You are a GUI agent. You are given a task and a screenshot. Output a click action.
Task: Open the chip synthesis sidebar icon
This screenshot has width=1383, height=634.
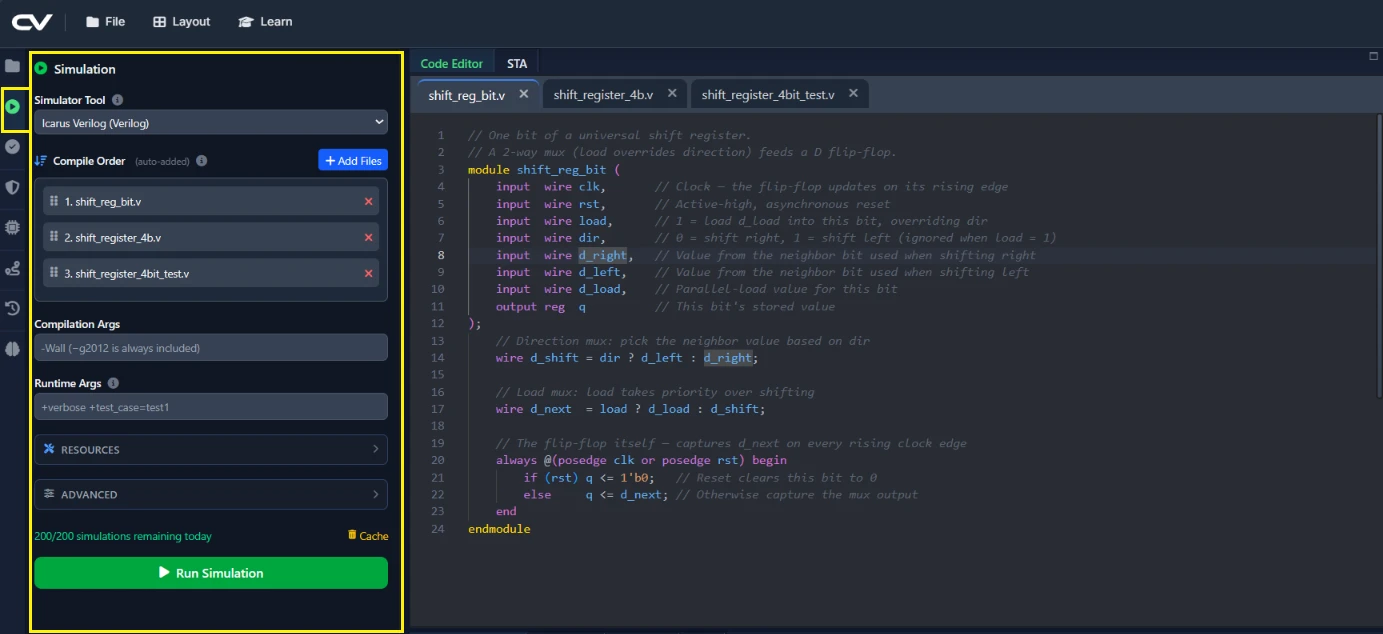coord(12,227)
